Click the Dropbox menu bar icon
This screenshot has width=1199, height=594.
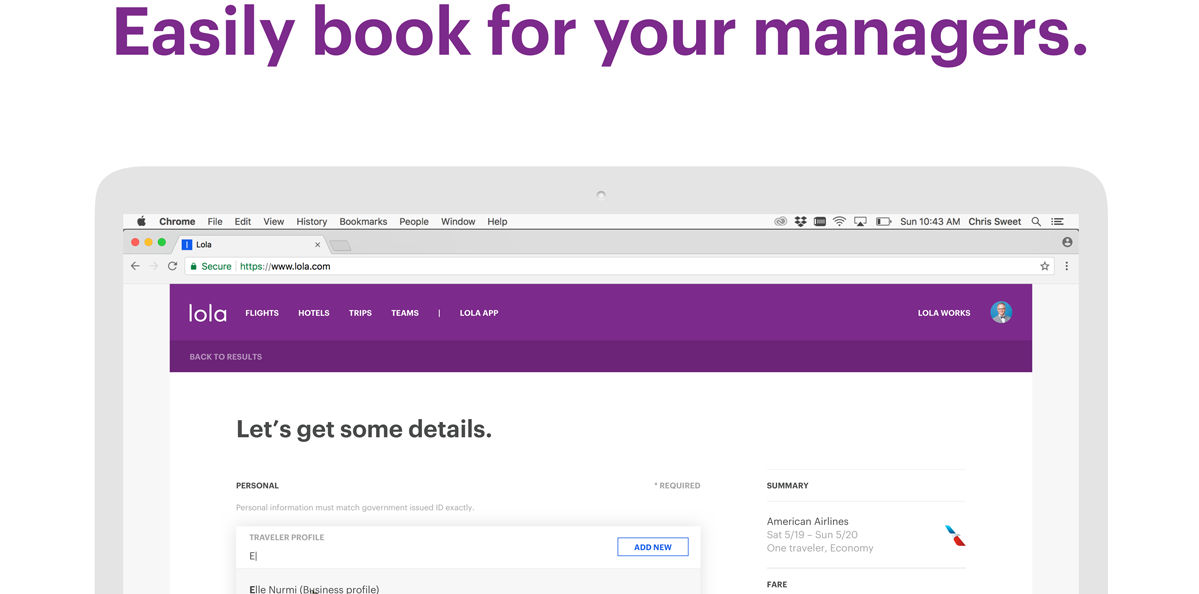(x=801, y=222)
